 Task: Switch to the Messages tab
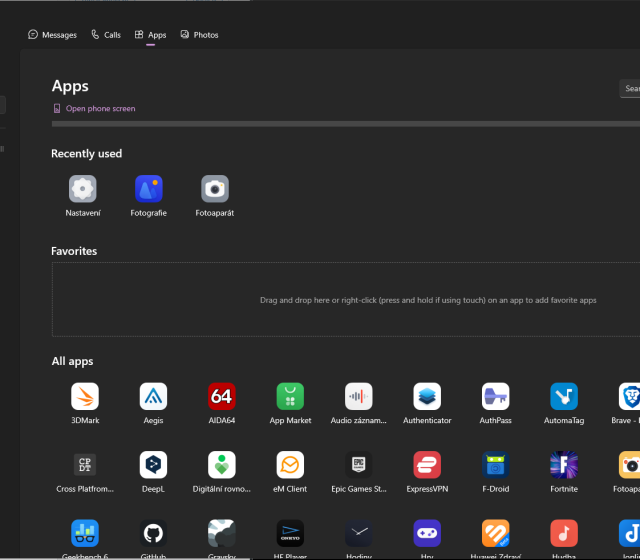tap(53, 35)
